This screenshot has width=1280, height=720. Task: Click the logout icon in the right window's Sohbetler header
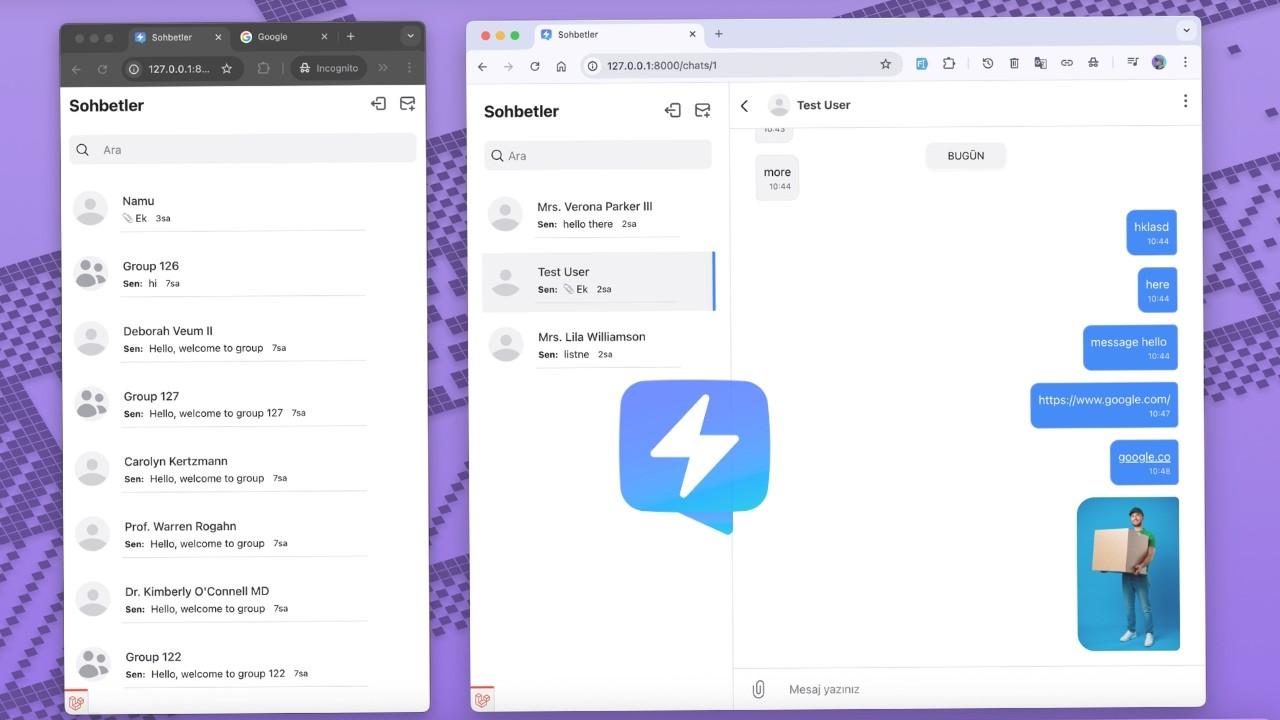pyautogui.click(x=673, y=110)
